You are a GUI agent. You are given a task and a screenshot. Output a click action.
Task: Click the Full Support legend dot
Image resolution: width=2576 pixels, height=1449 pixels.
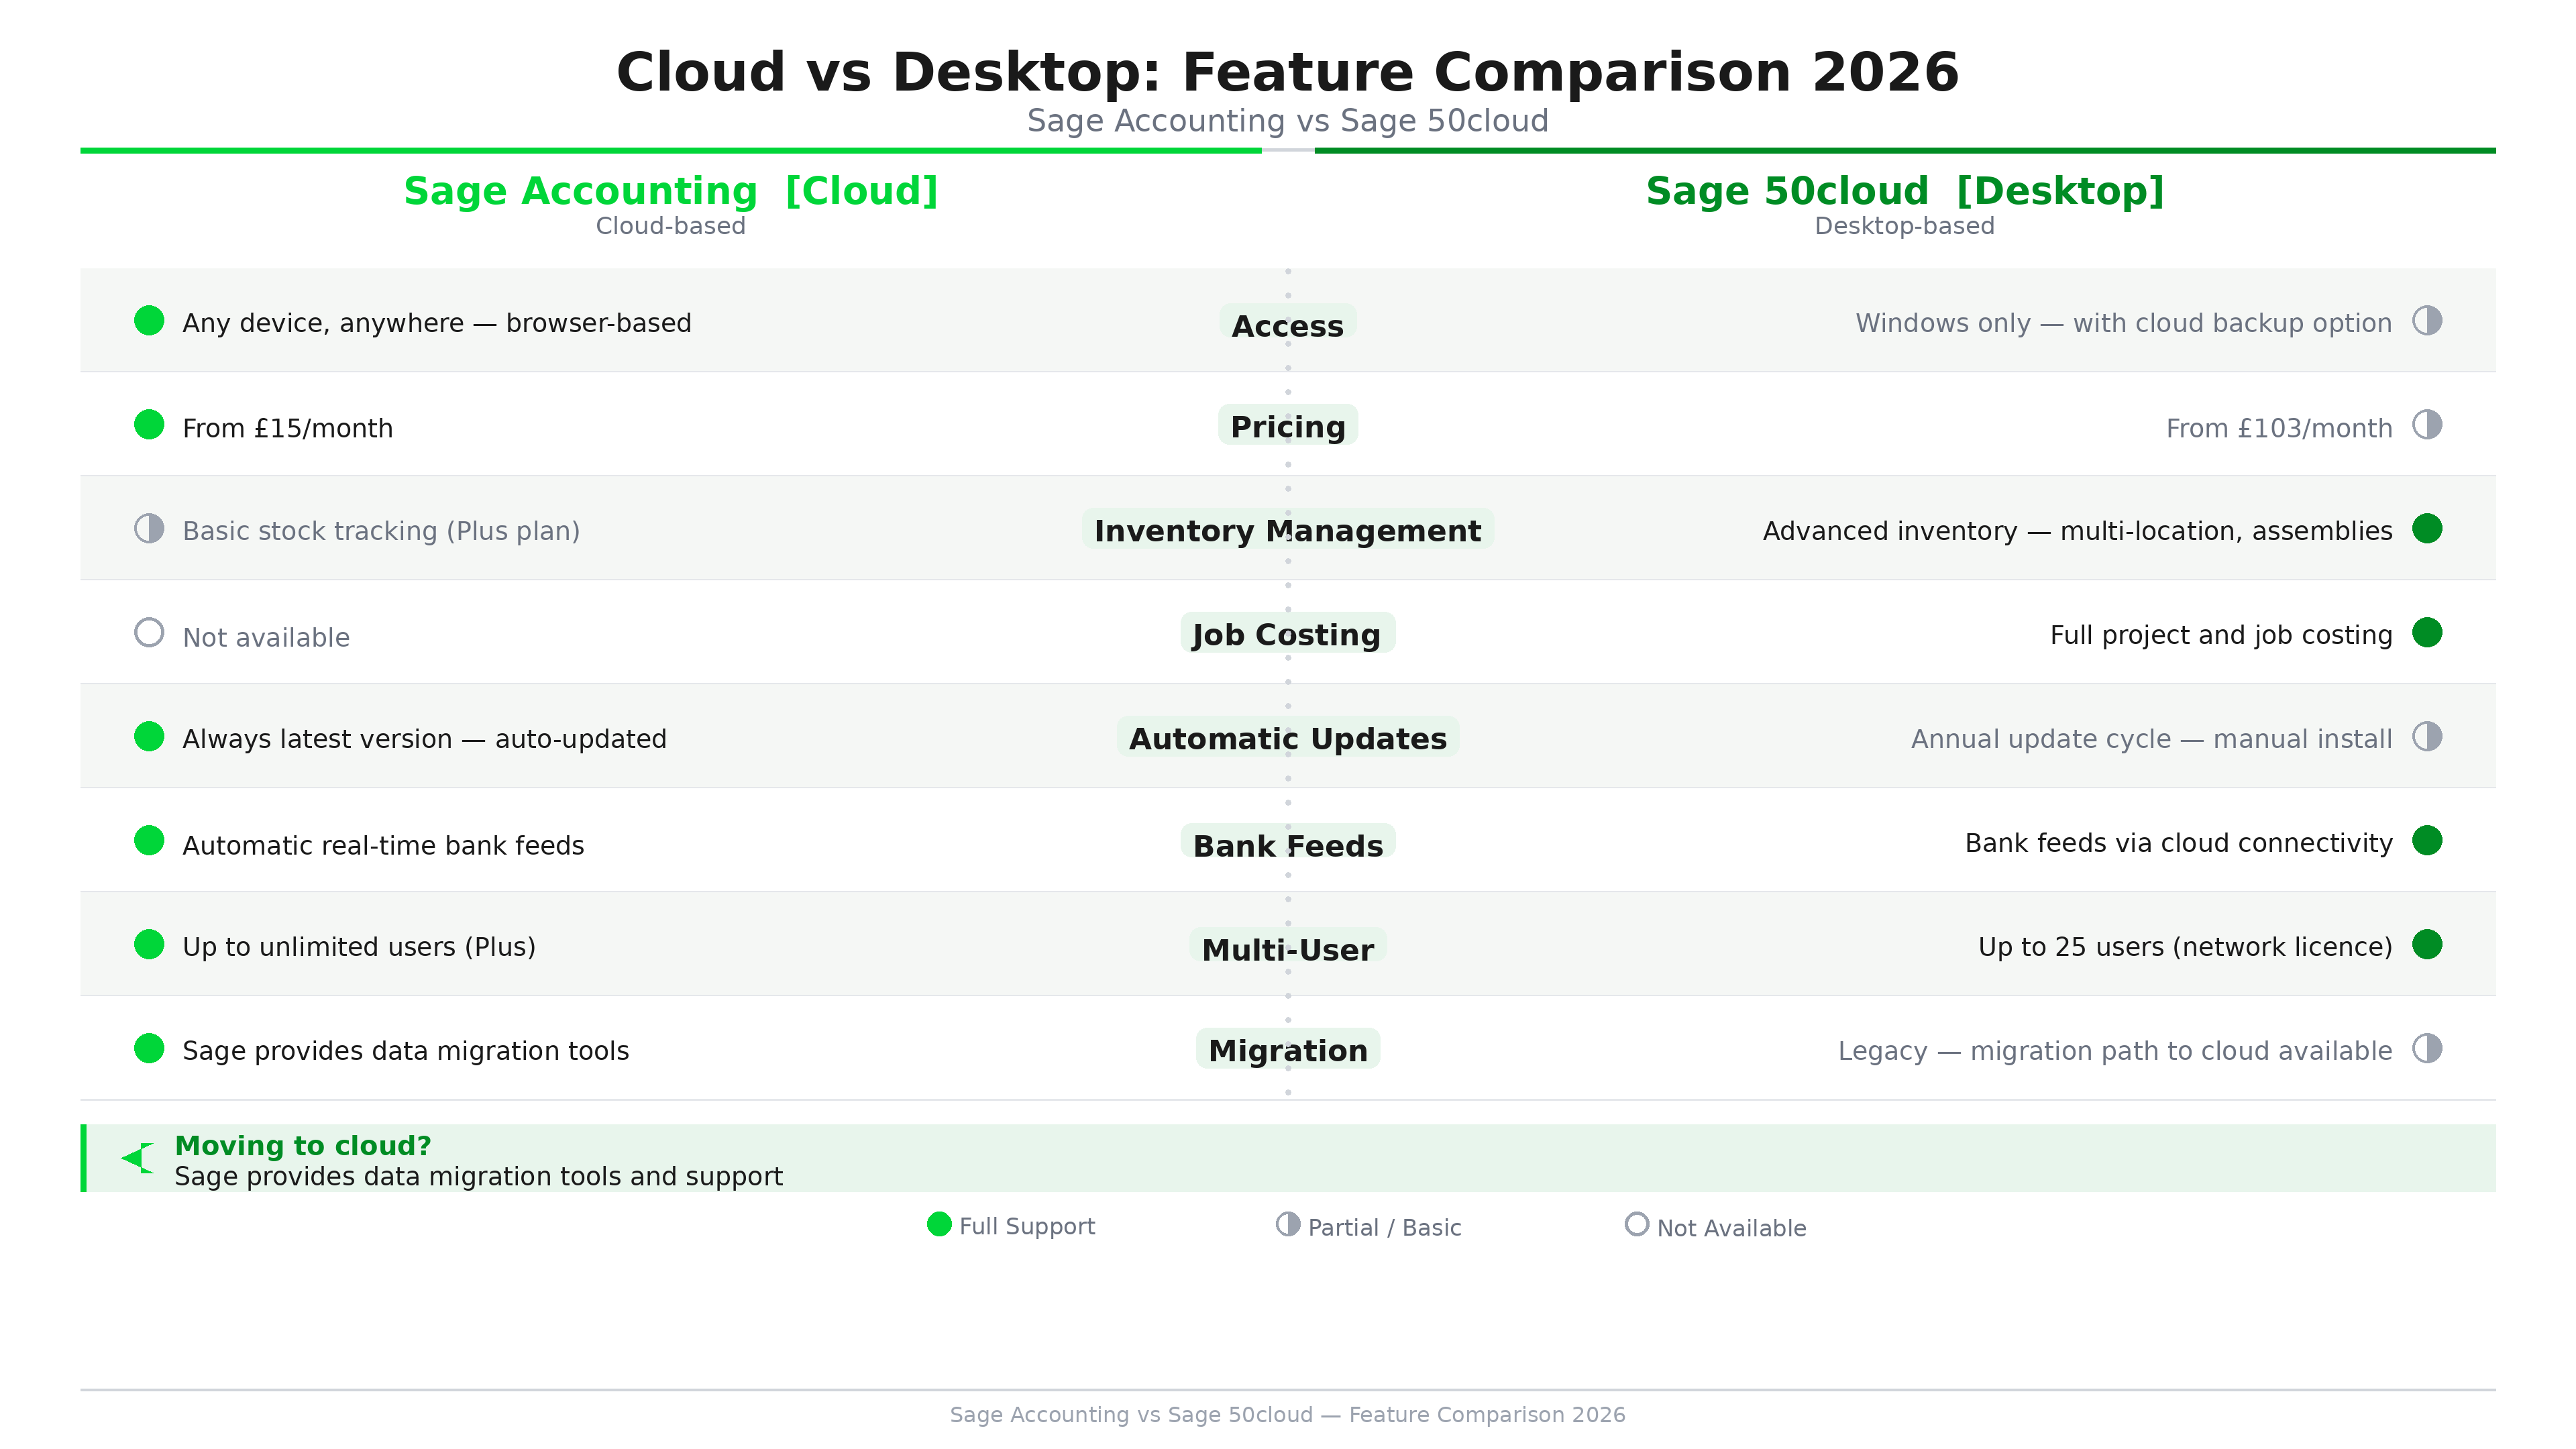coord(939,1225)
